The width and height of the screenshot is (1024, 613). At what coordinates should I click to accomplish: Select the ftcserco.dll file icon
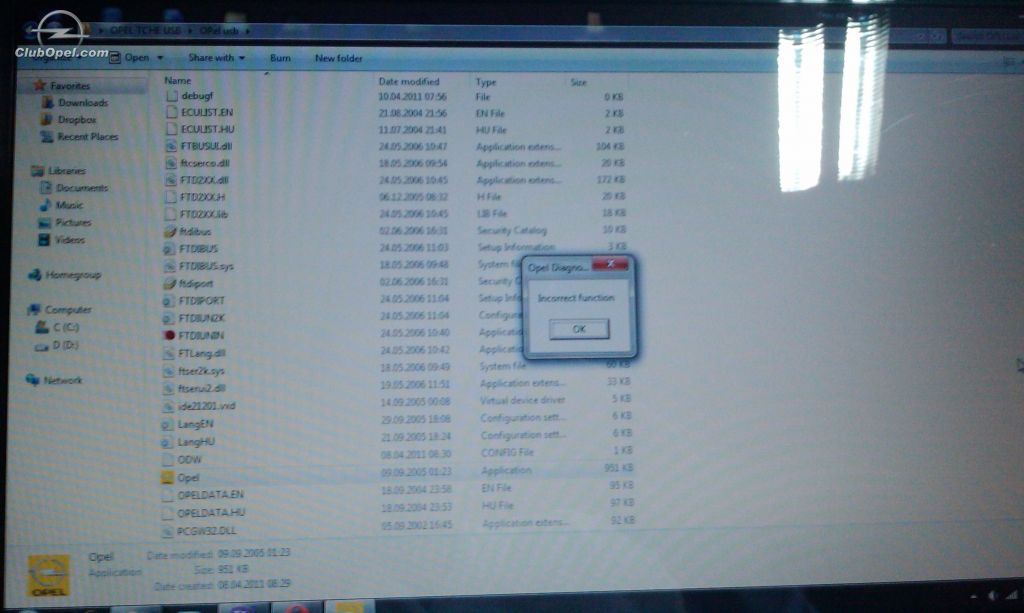tap(170, 163)
